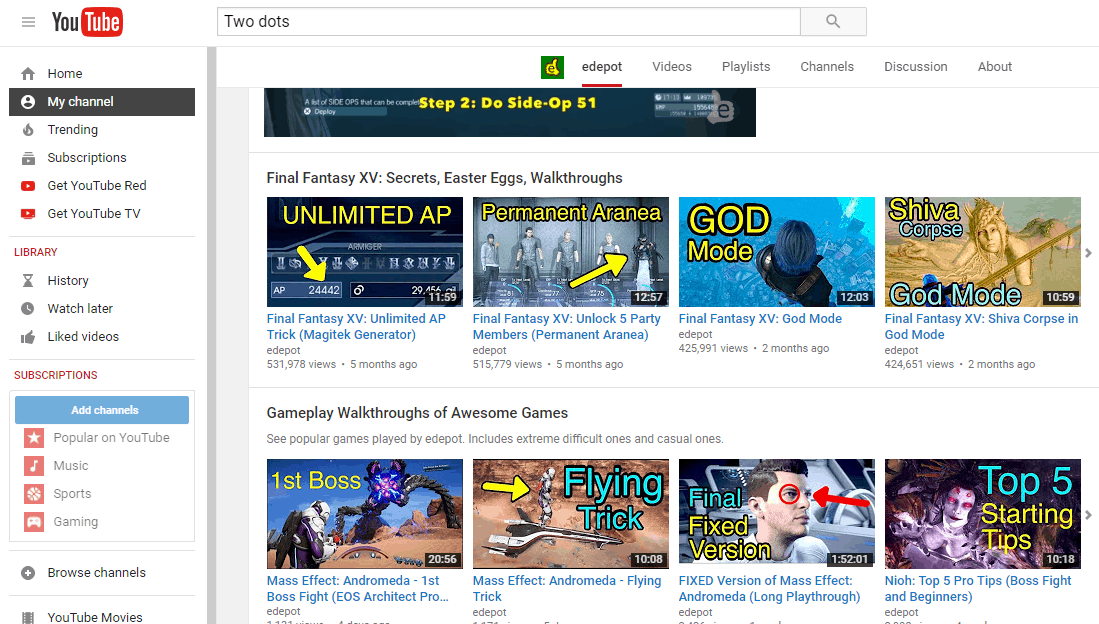Click the Popular on YouTube star icon
The width and height of the screenshot is (1099, 624).
[34, 438]
